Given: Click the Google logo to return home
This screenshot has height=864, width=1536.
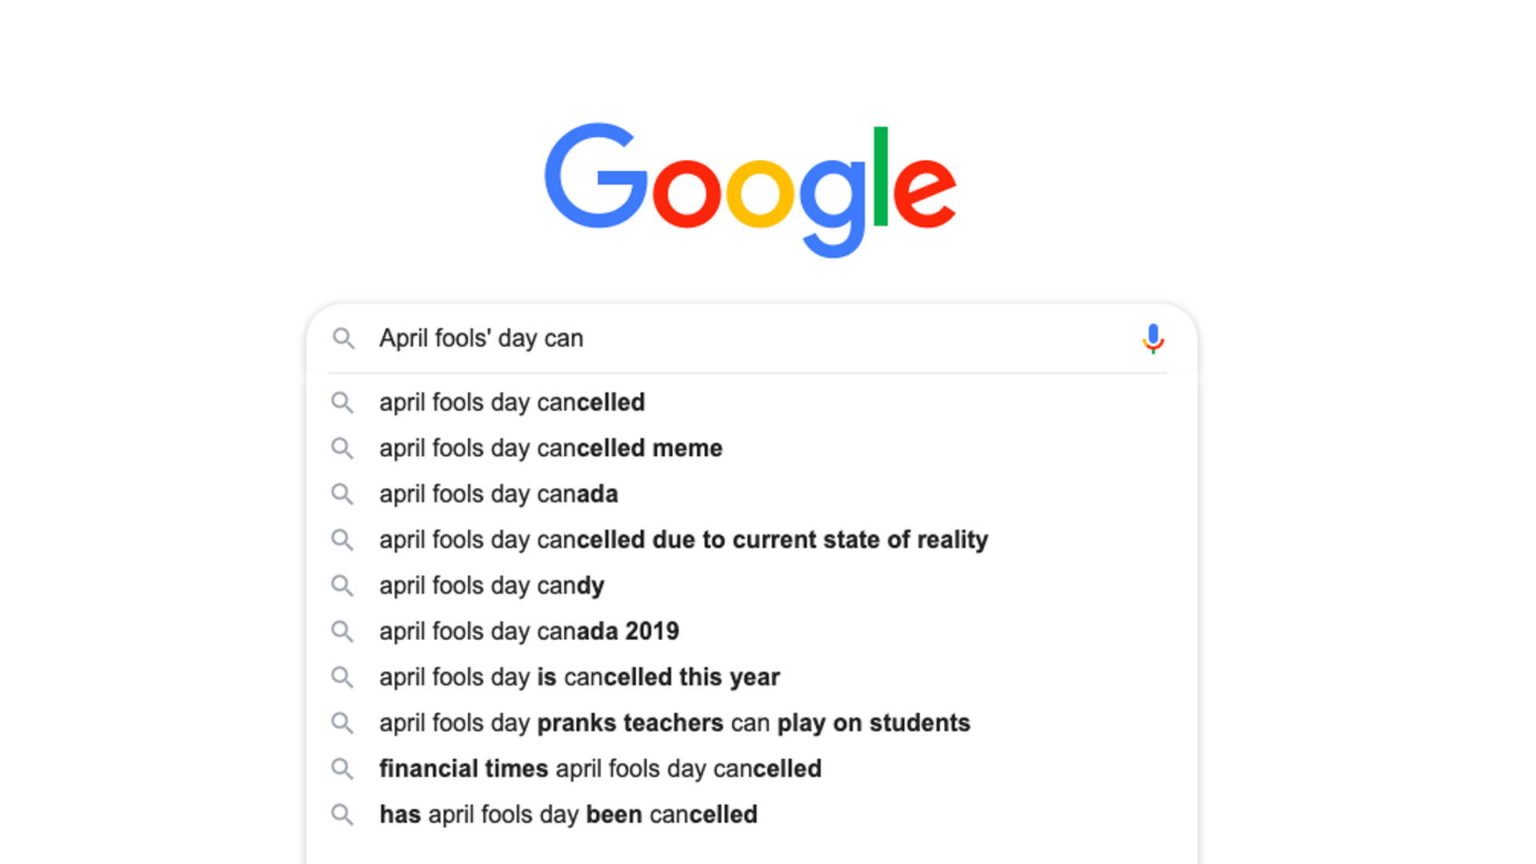Looking at the screenshot, I should point(749,186).
